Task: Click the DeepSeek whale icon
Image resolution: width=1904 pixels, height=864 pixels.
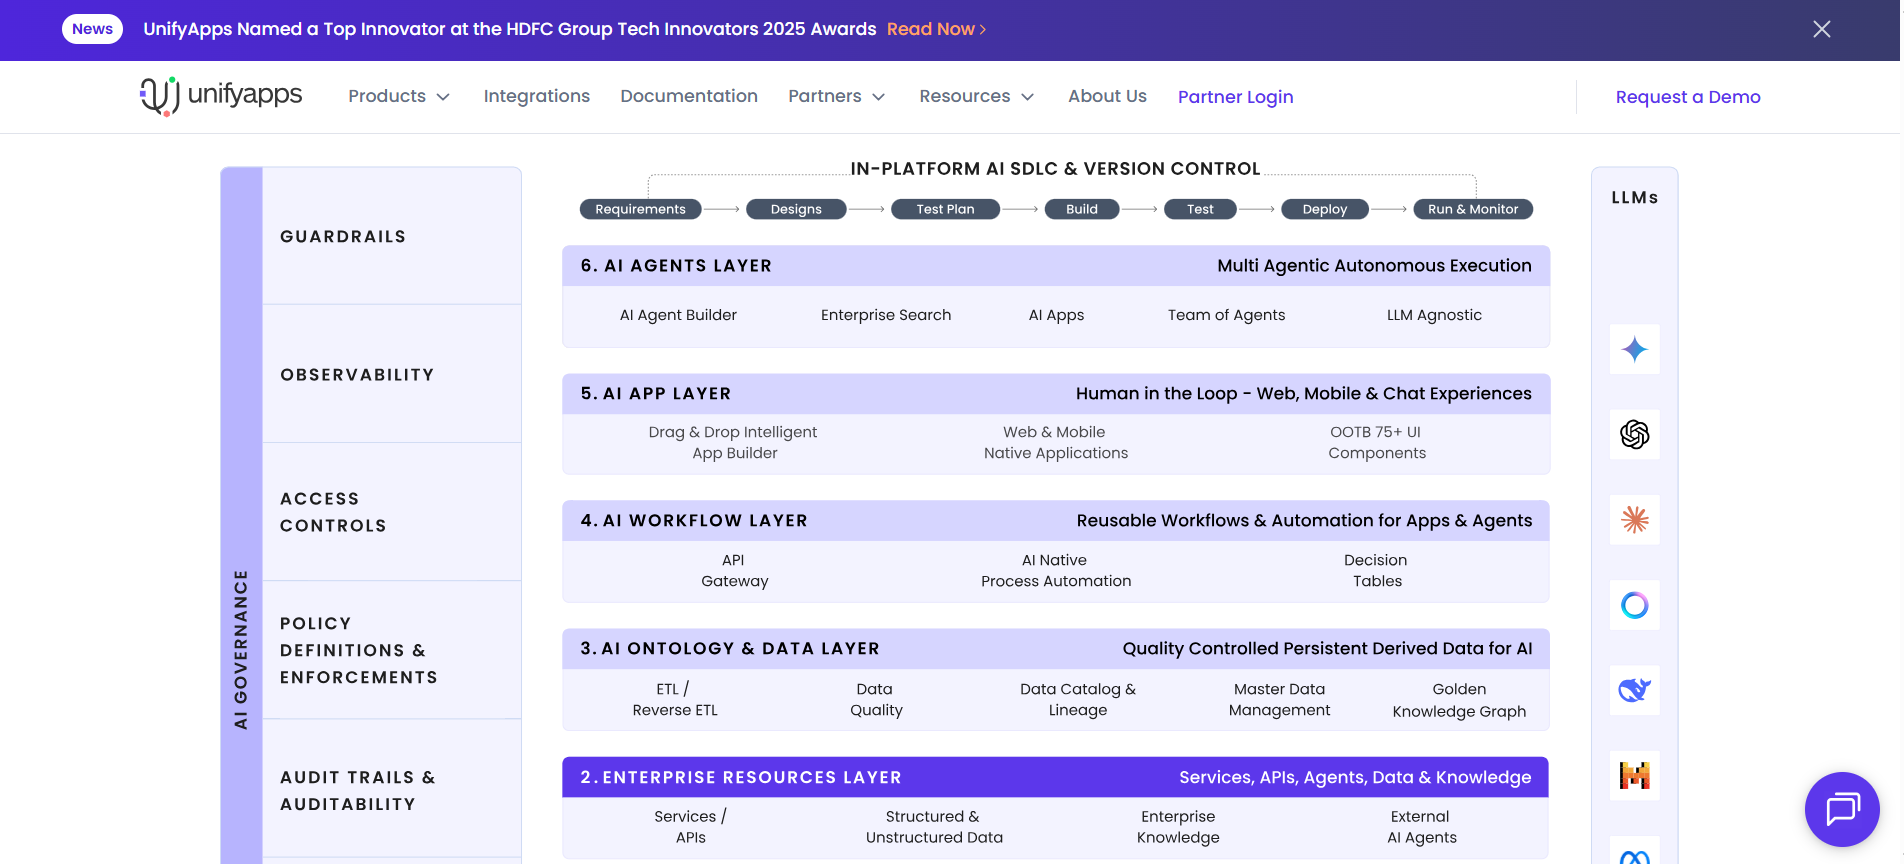Action: point(1634,690)
